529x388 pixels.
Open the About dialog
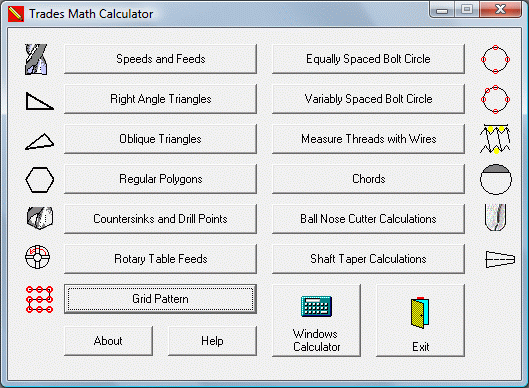(108, 341)
